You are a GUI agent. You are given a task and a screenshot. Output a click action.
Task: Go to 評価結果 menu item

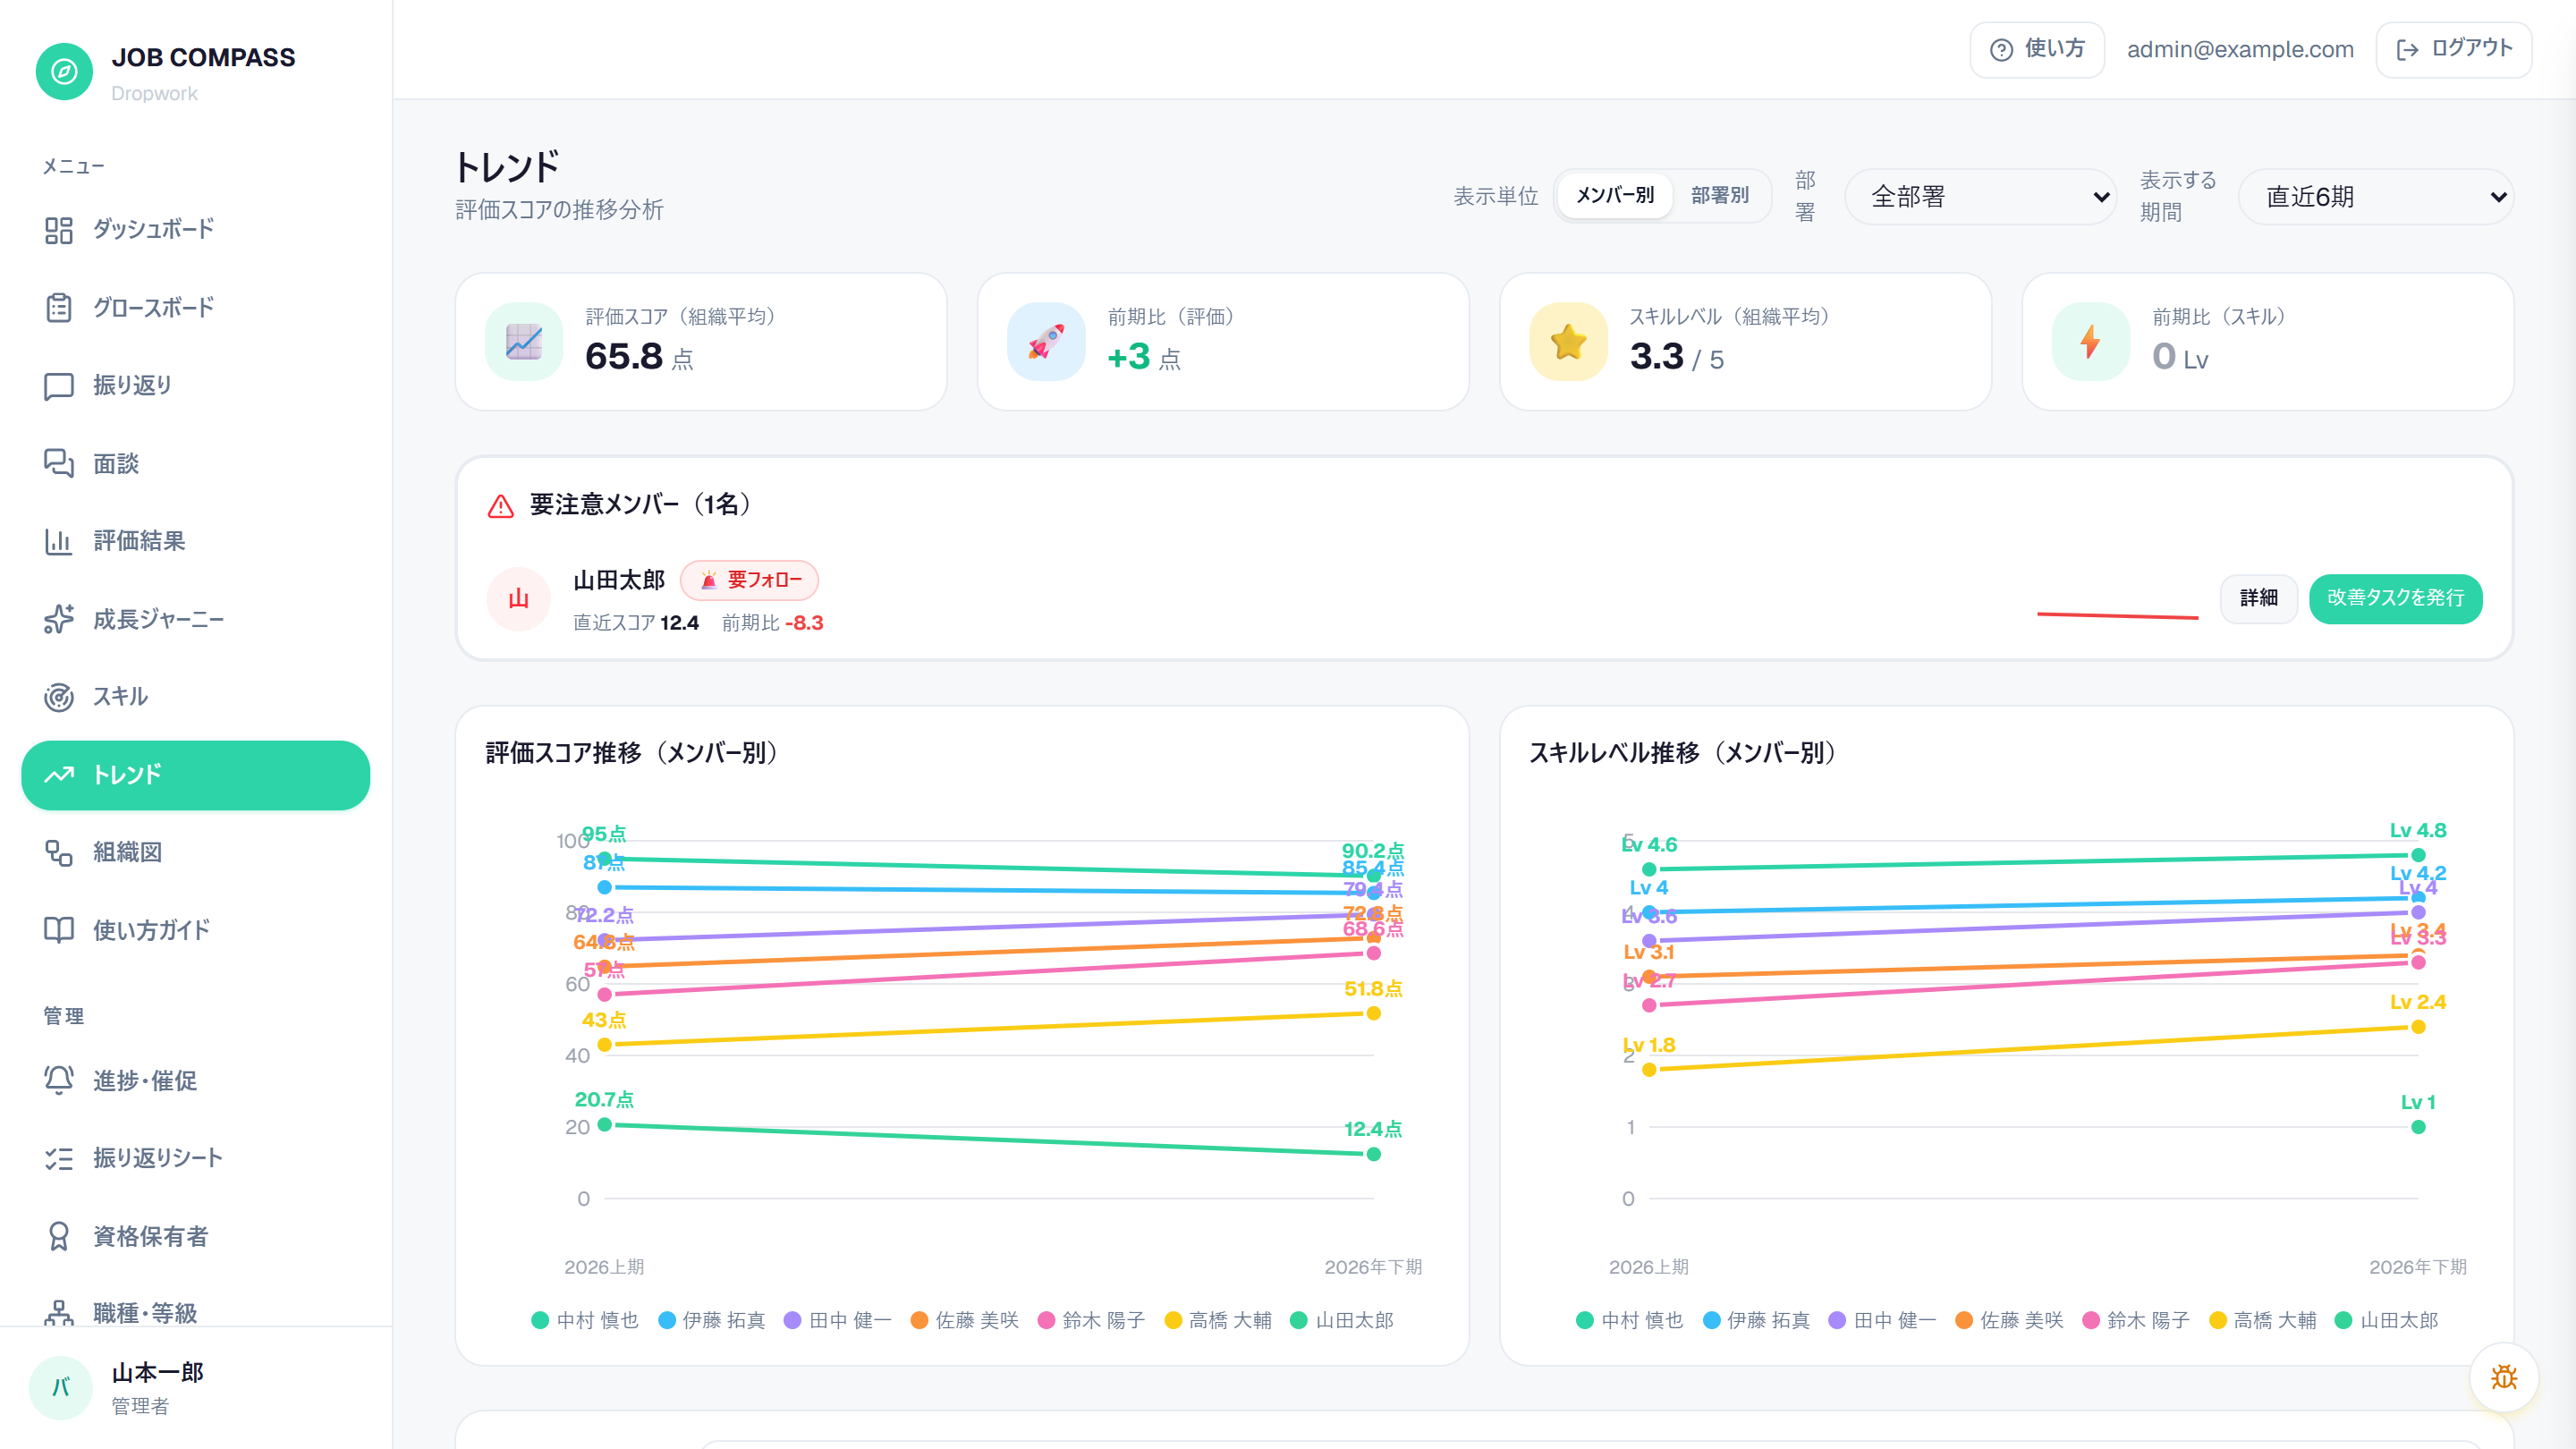(x=196, y=541)
